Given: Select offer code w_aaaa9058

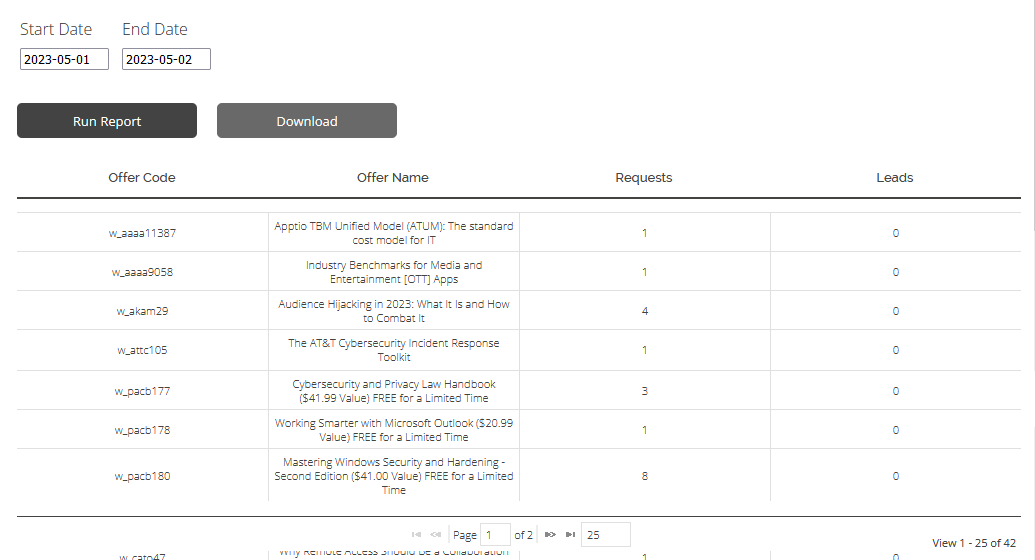Looking at the screenshot, I should pos(143,271).
